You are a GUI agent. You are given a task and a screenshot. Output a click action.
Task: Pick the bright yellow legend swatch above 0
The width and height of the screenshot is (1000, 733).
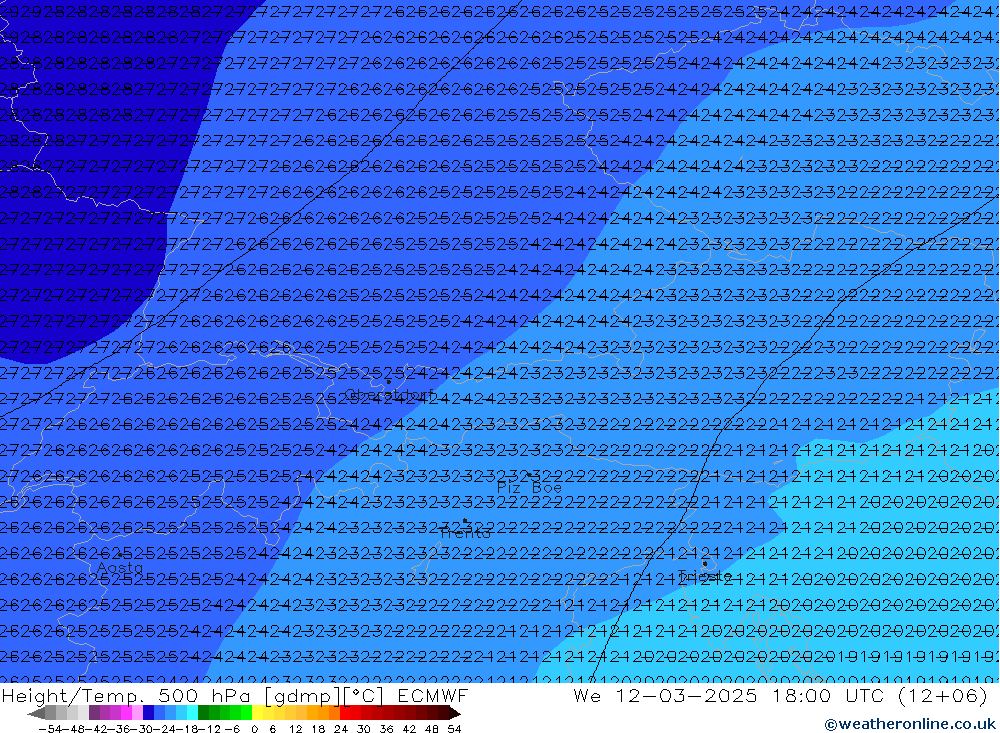[257, 713]
